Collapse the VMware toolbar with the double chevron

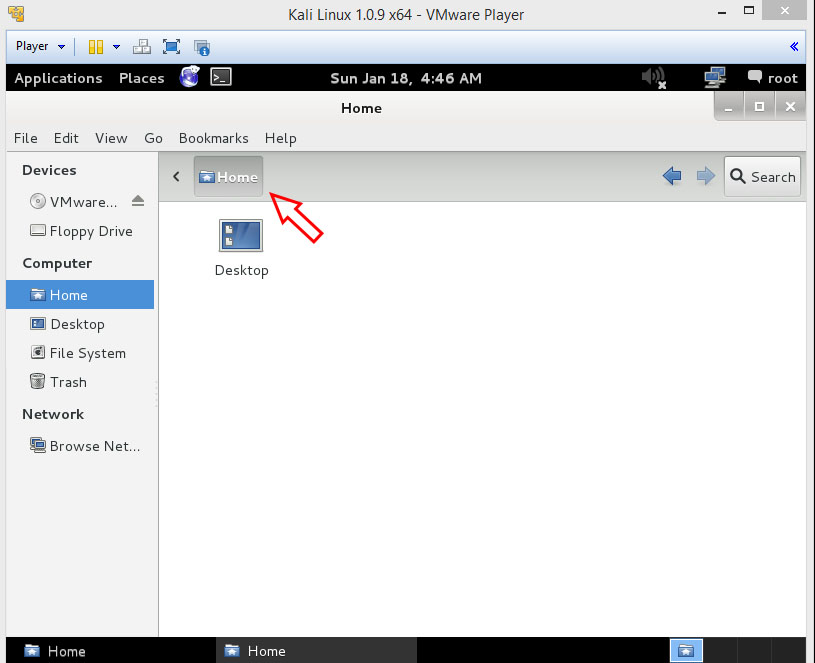794,47
